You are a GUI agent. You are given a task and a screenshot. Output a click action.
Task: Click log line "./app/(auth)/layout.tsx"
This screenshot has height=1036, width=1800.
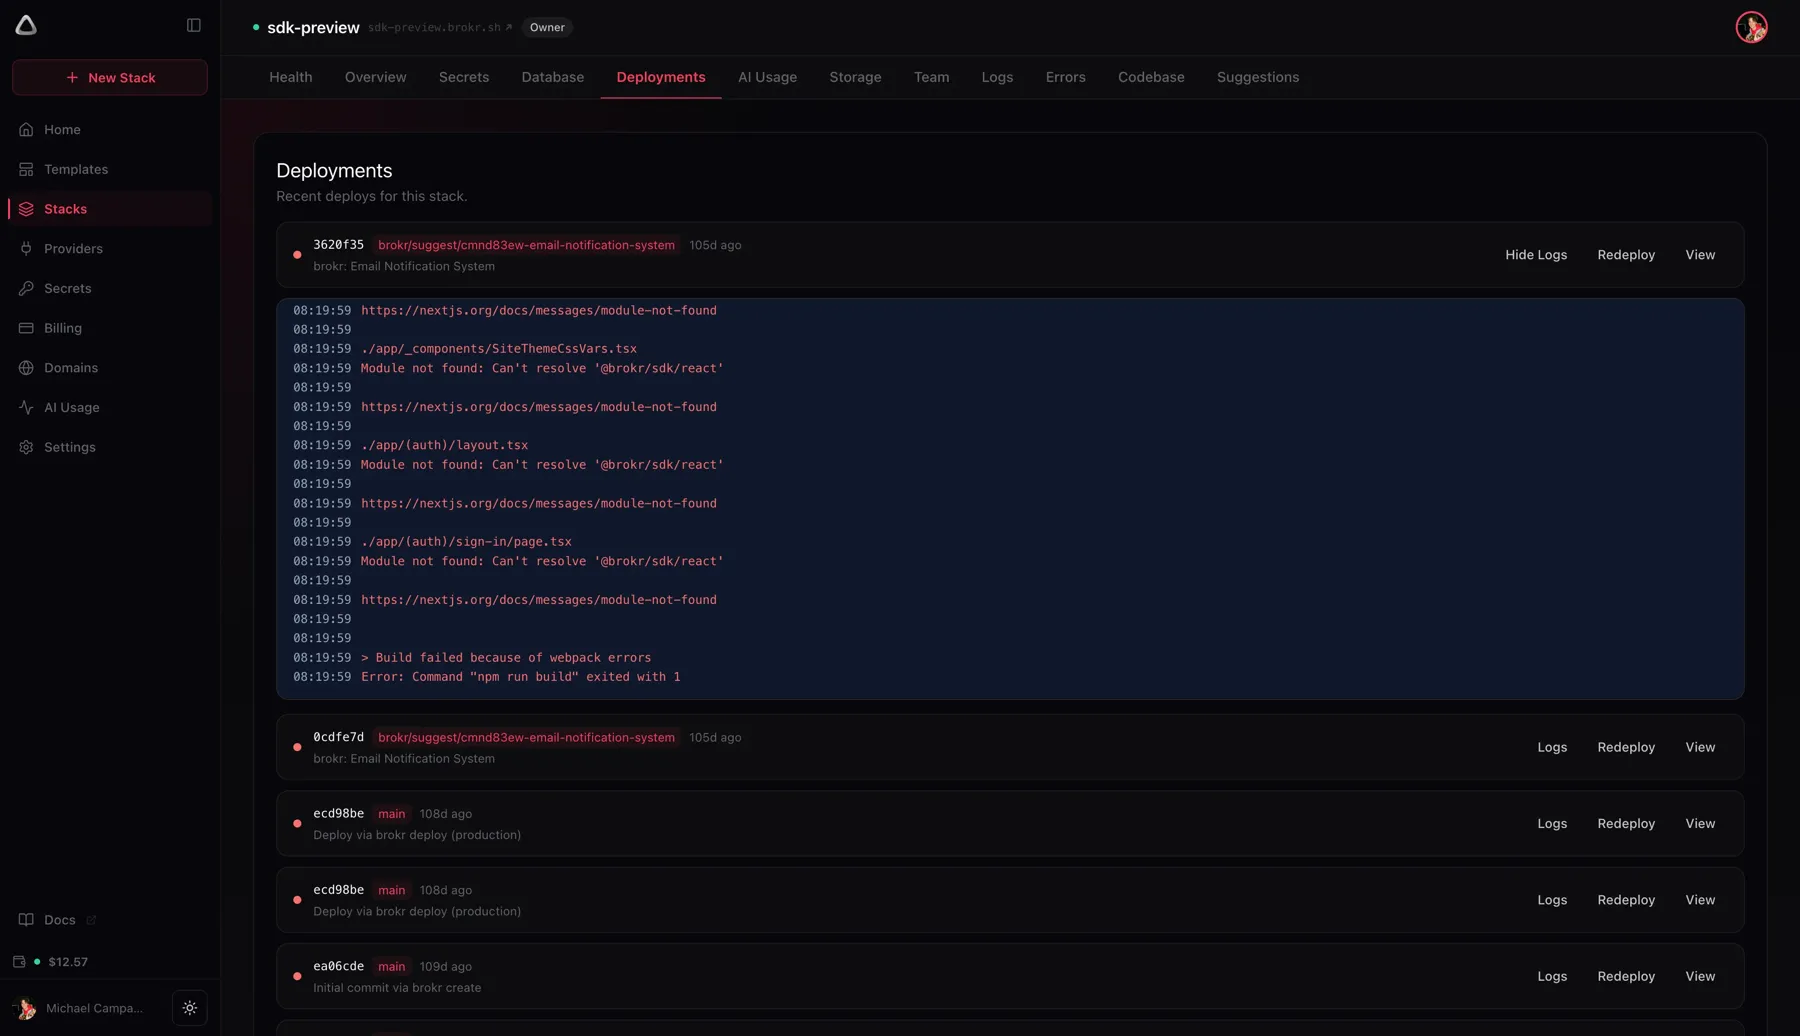coord(444,445)
